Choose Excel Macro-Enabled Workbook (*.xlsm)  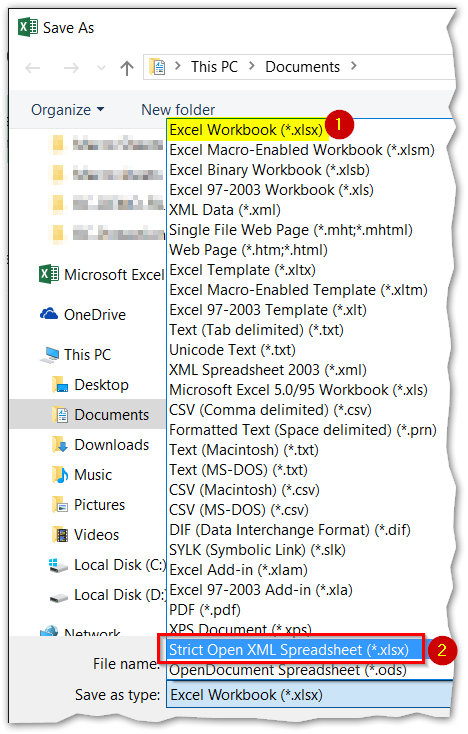[302, 150]
